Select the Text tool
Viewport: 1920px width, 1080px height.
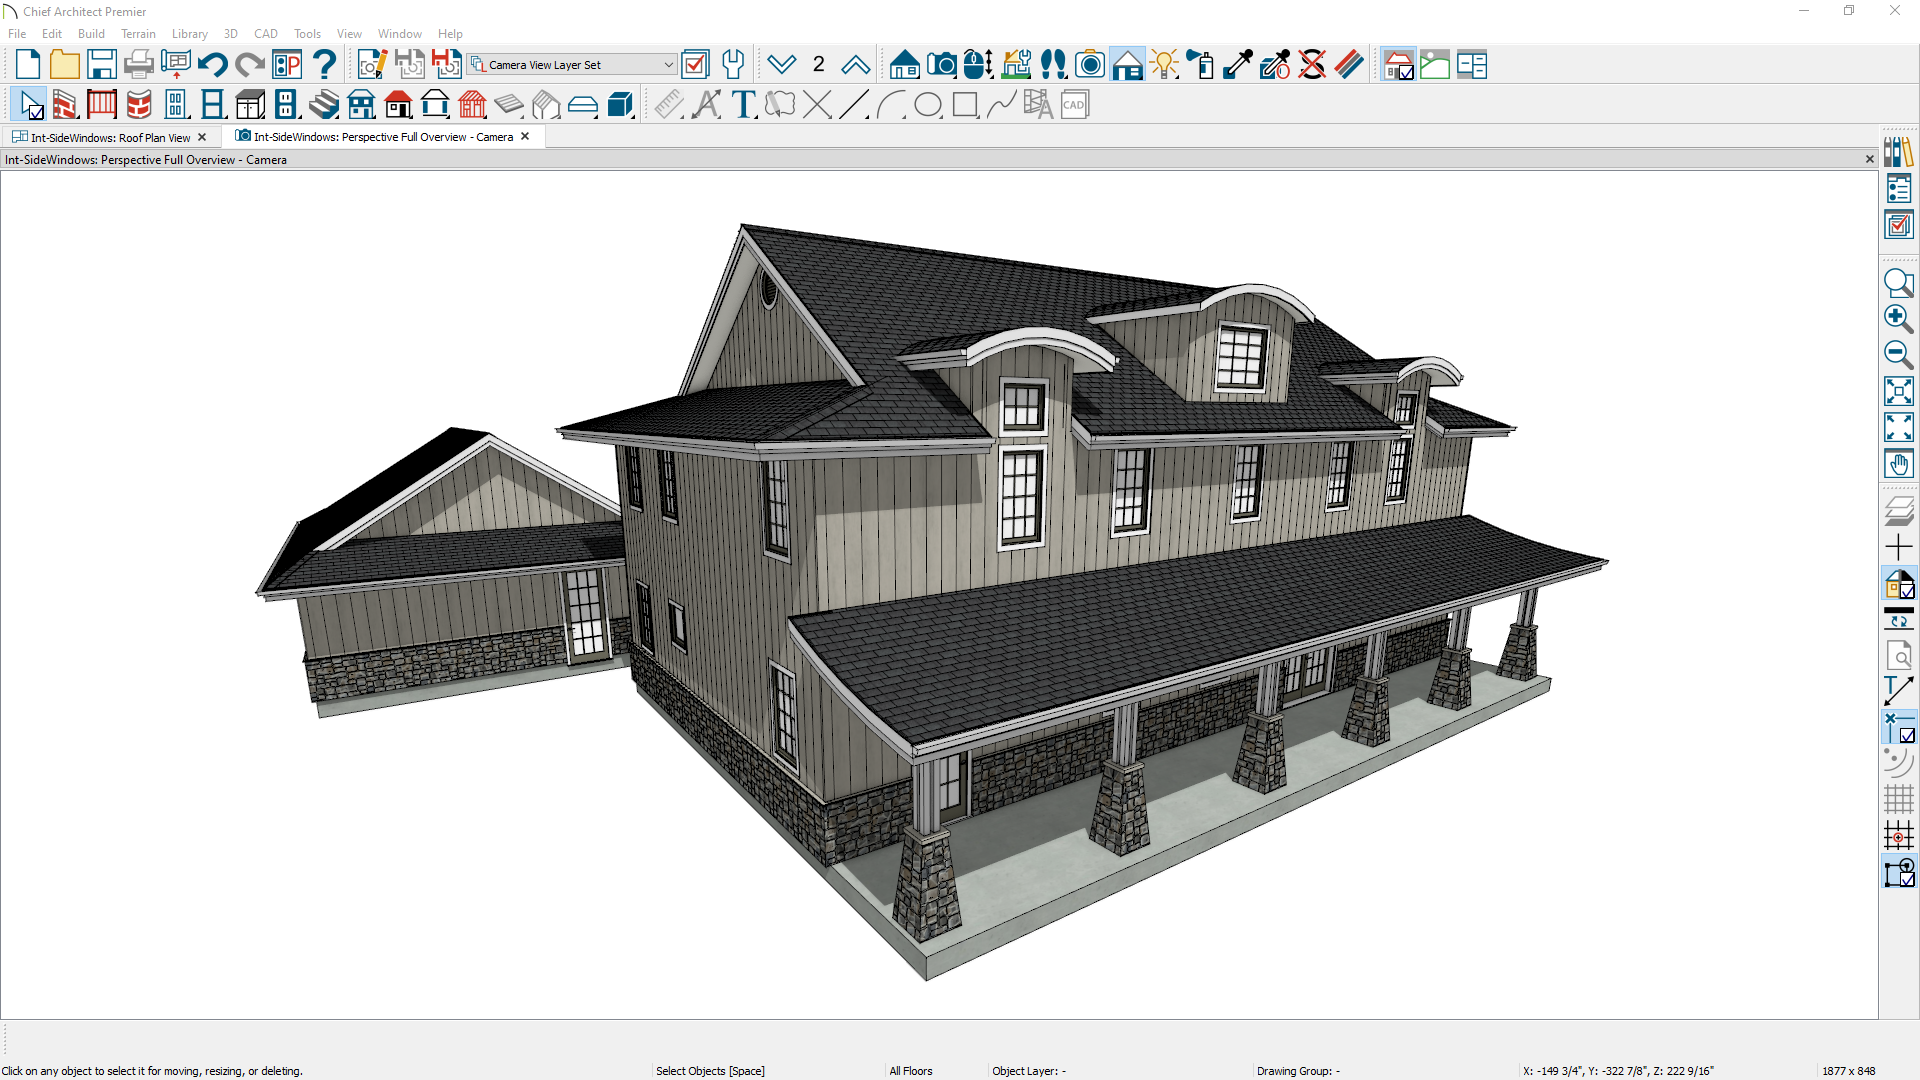click(x=743, y=104)
